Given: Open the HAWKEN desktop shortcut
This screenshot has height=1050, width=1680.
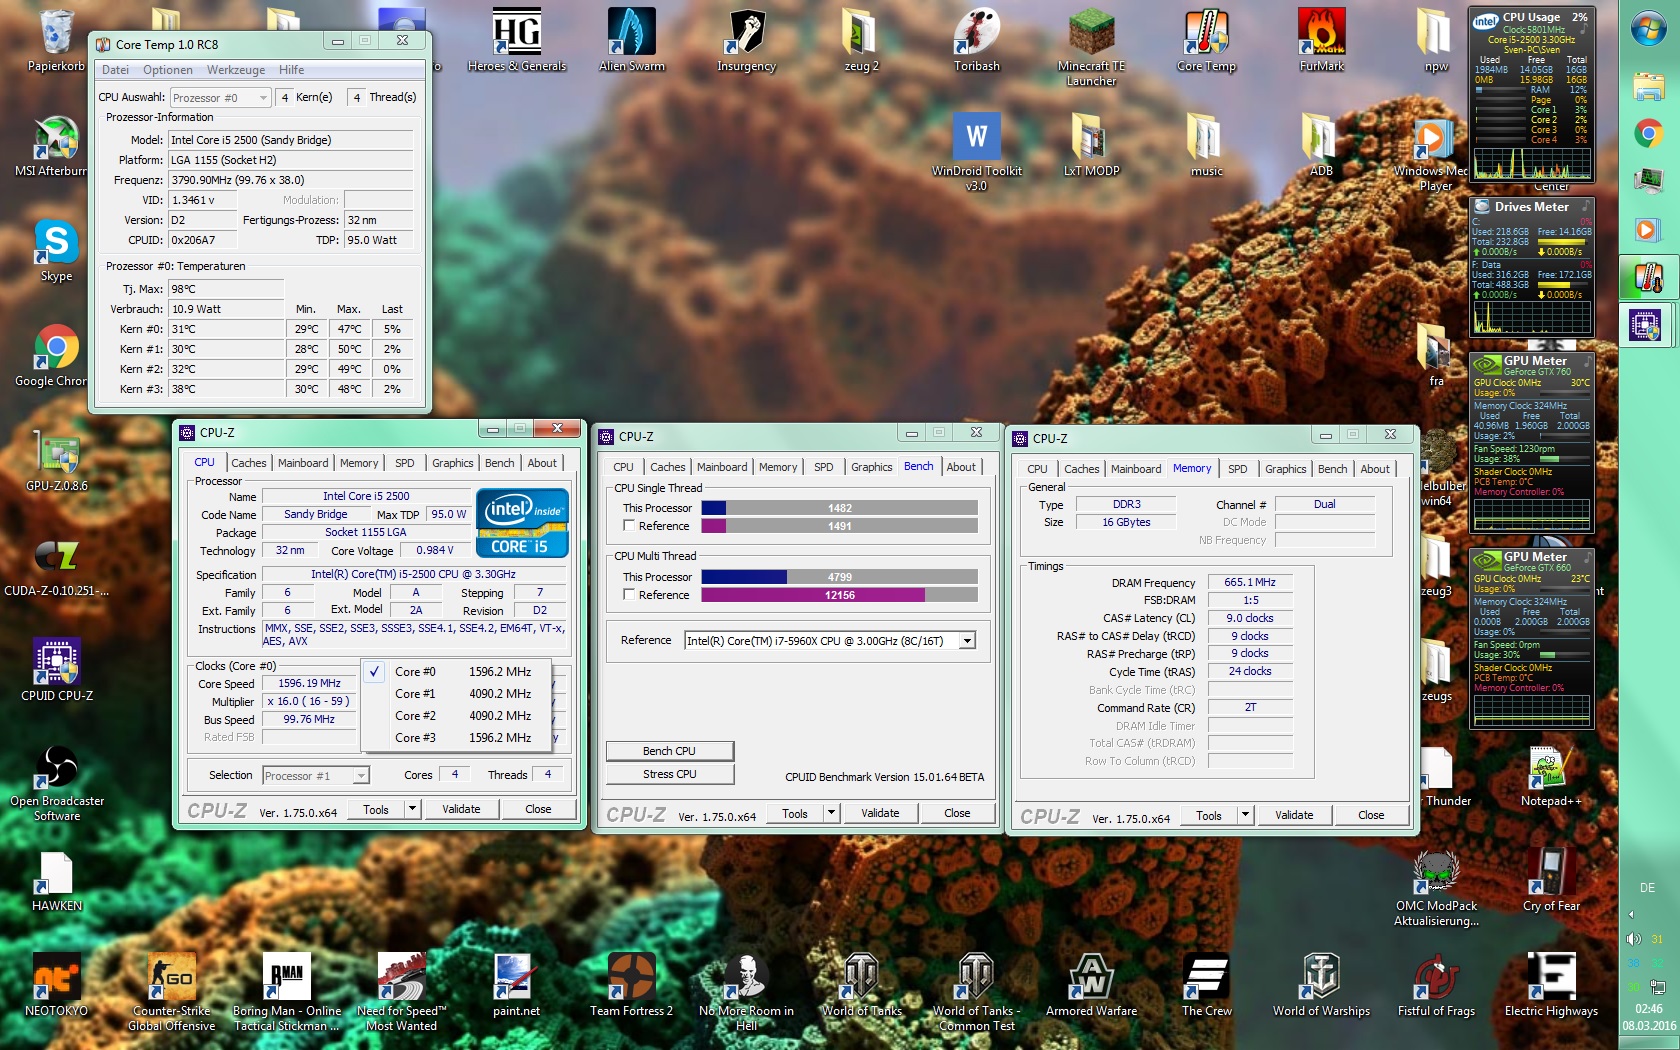Looking at the screenshot, I should pos(56,881).
